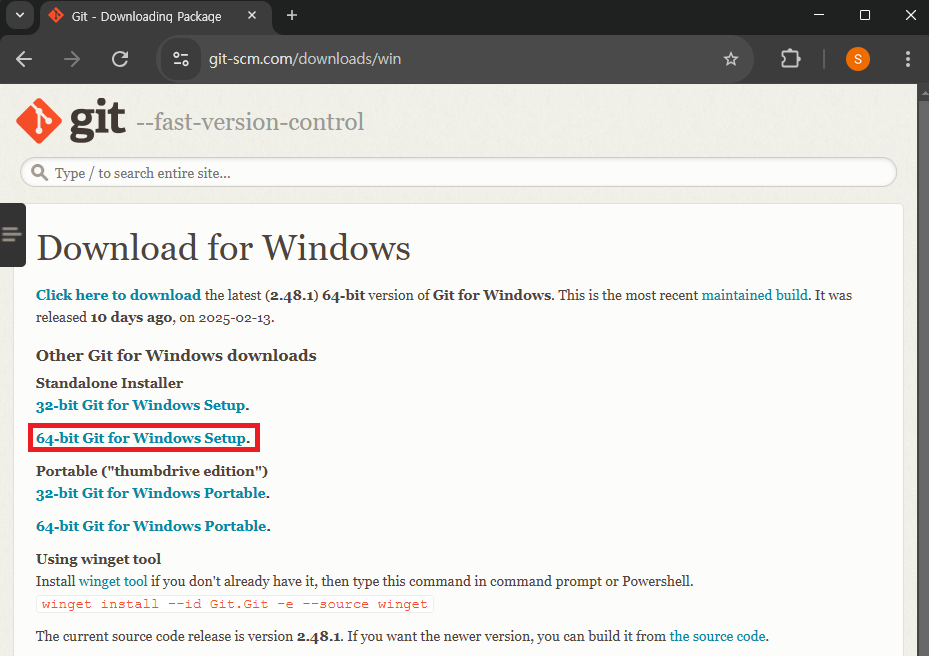929x656 pixels.
Task: Download 64-bit Git for Windows Portable
Action: coord(151,526)
